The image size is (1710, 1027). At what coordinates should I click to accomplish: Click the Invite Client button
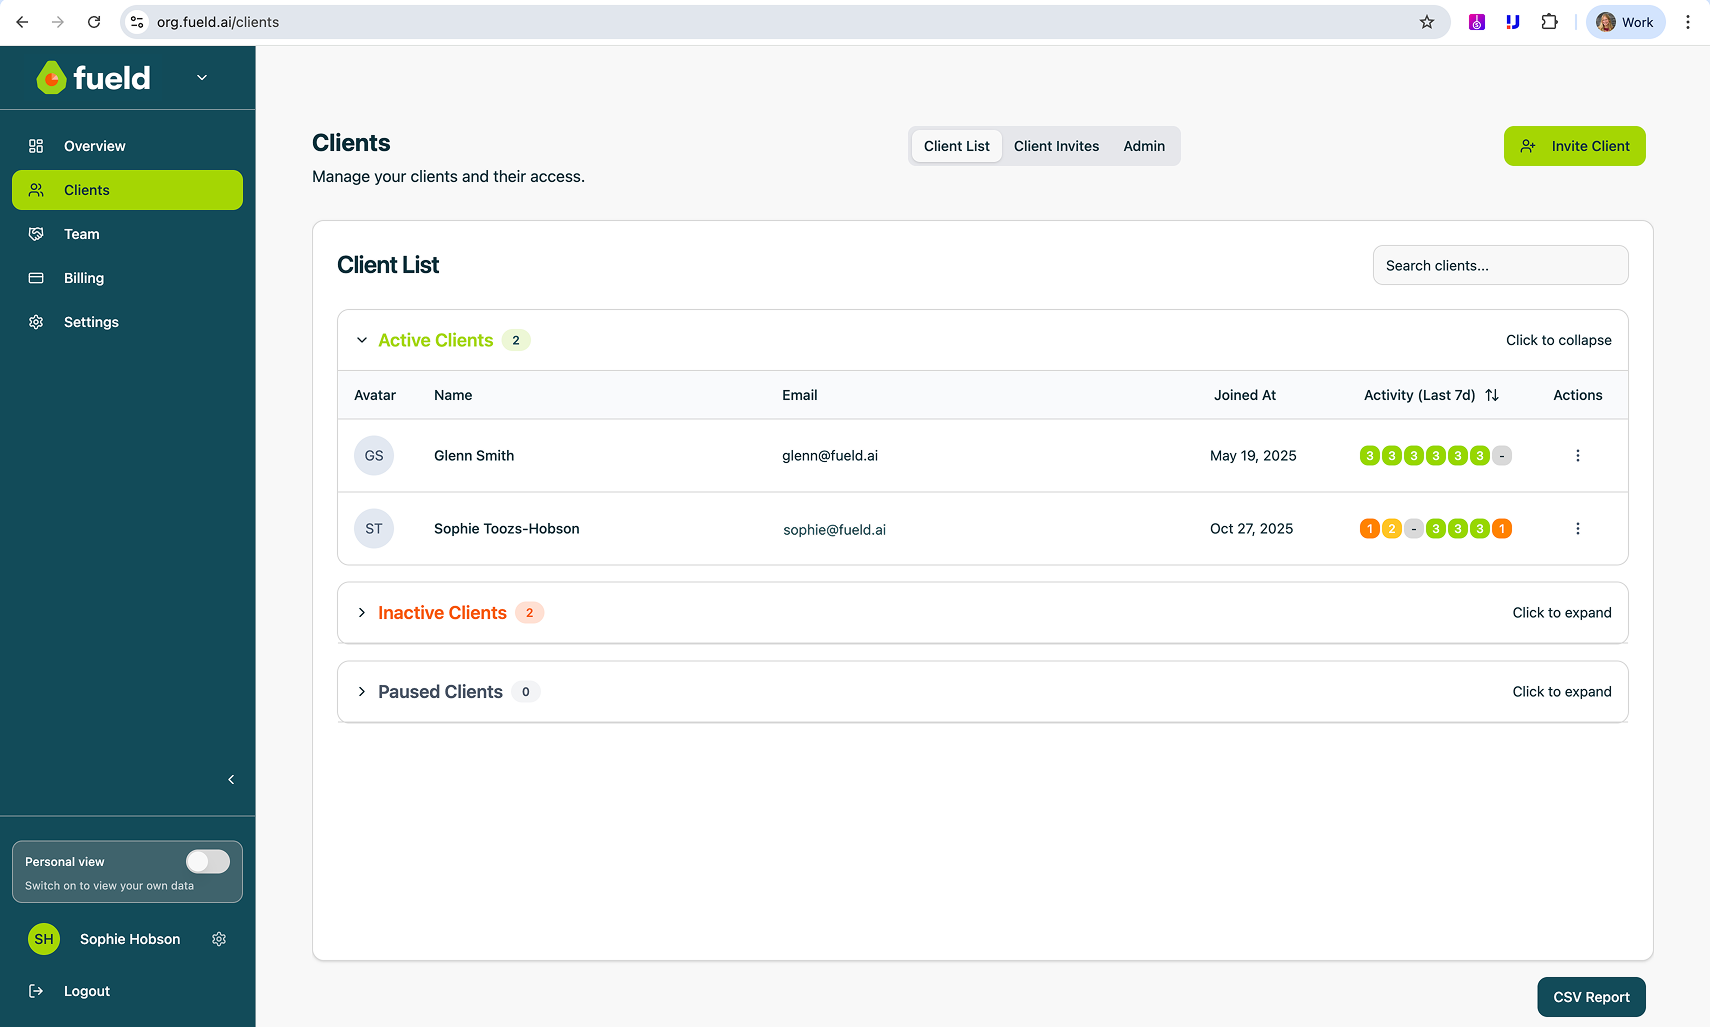point(1574,146)
